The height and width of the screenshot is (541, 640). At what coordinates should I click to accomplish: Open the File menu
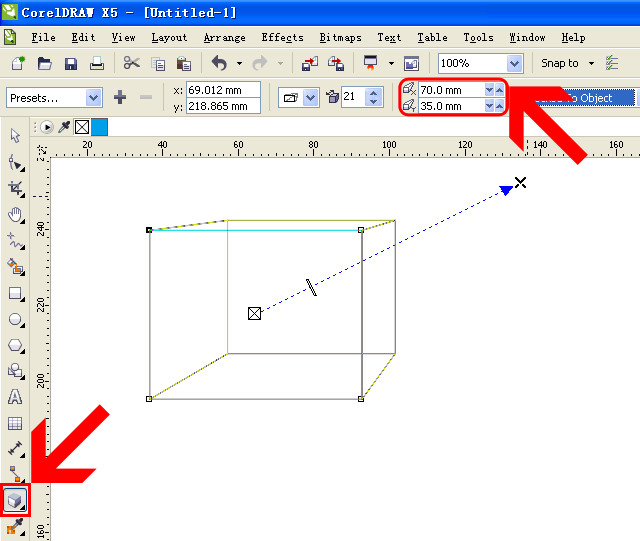tap(43, 38)
